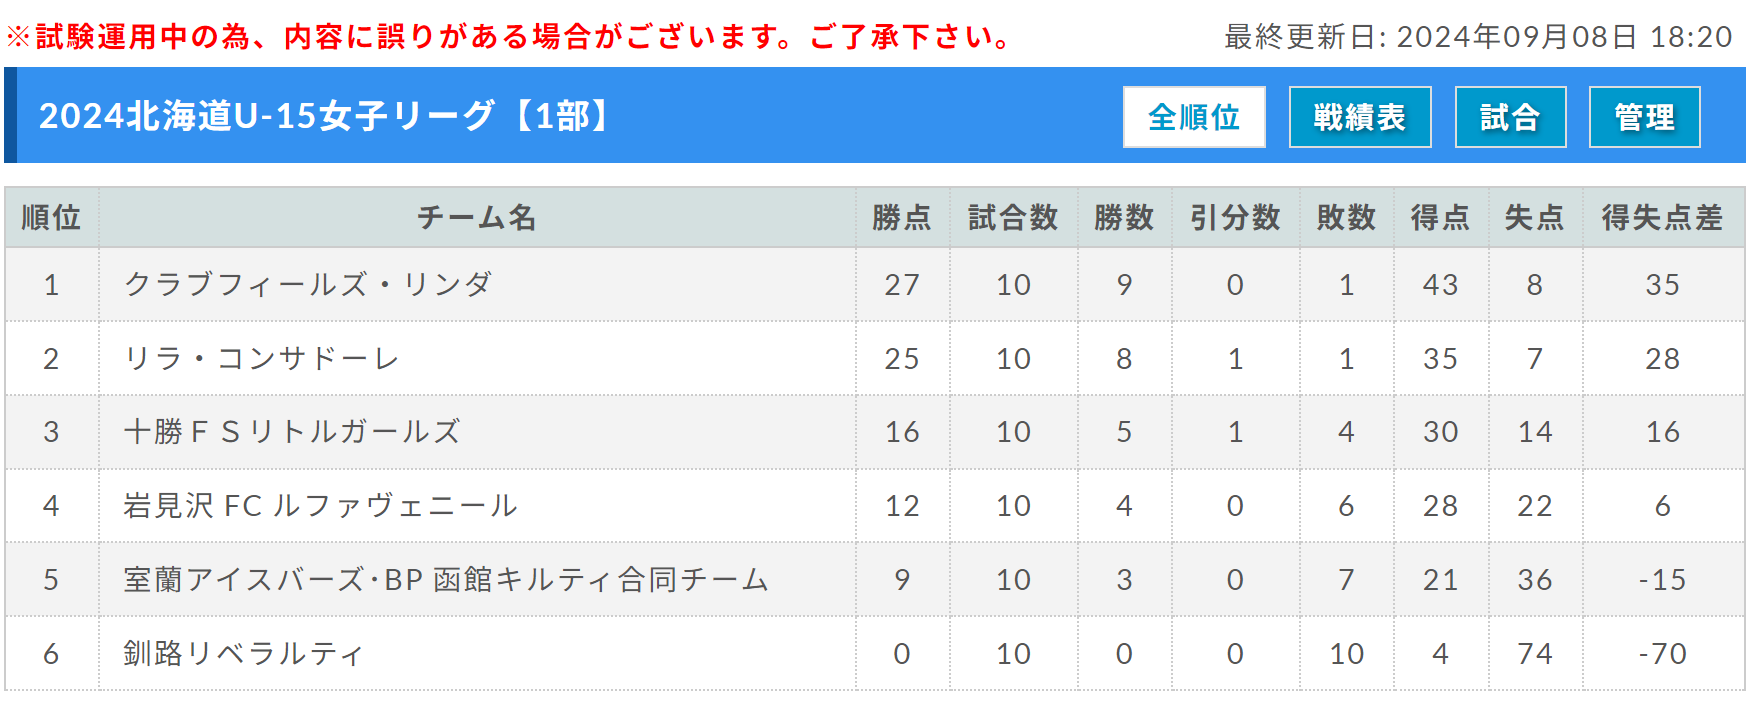Select the 室蘭アイスバーズ合同チーム row

[x=875, y=580]
